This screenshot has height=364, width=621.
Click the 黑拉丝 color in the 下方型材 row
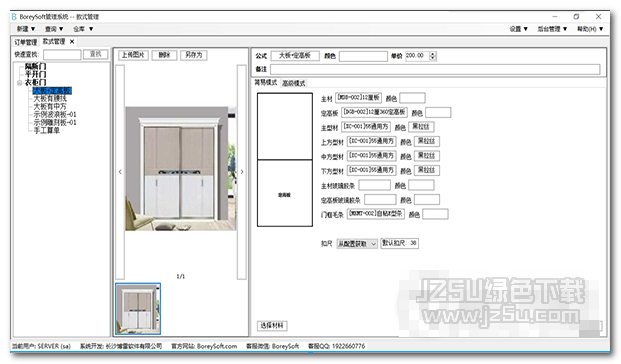coord(427,170)
